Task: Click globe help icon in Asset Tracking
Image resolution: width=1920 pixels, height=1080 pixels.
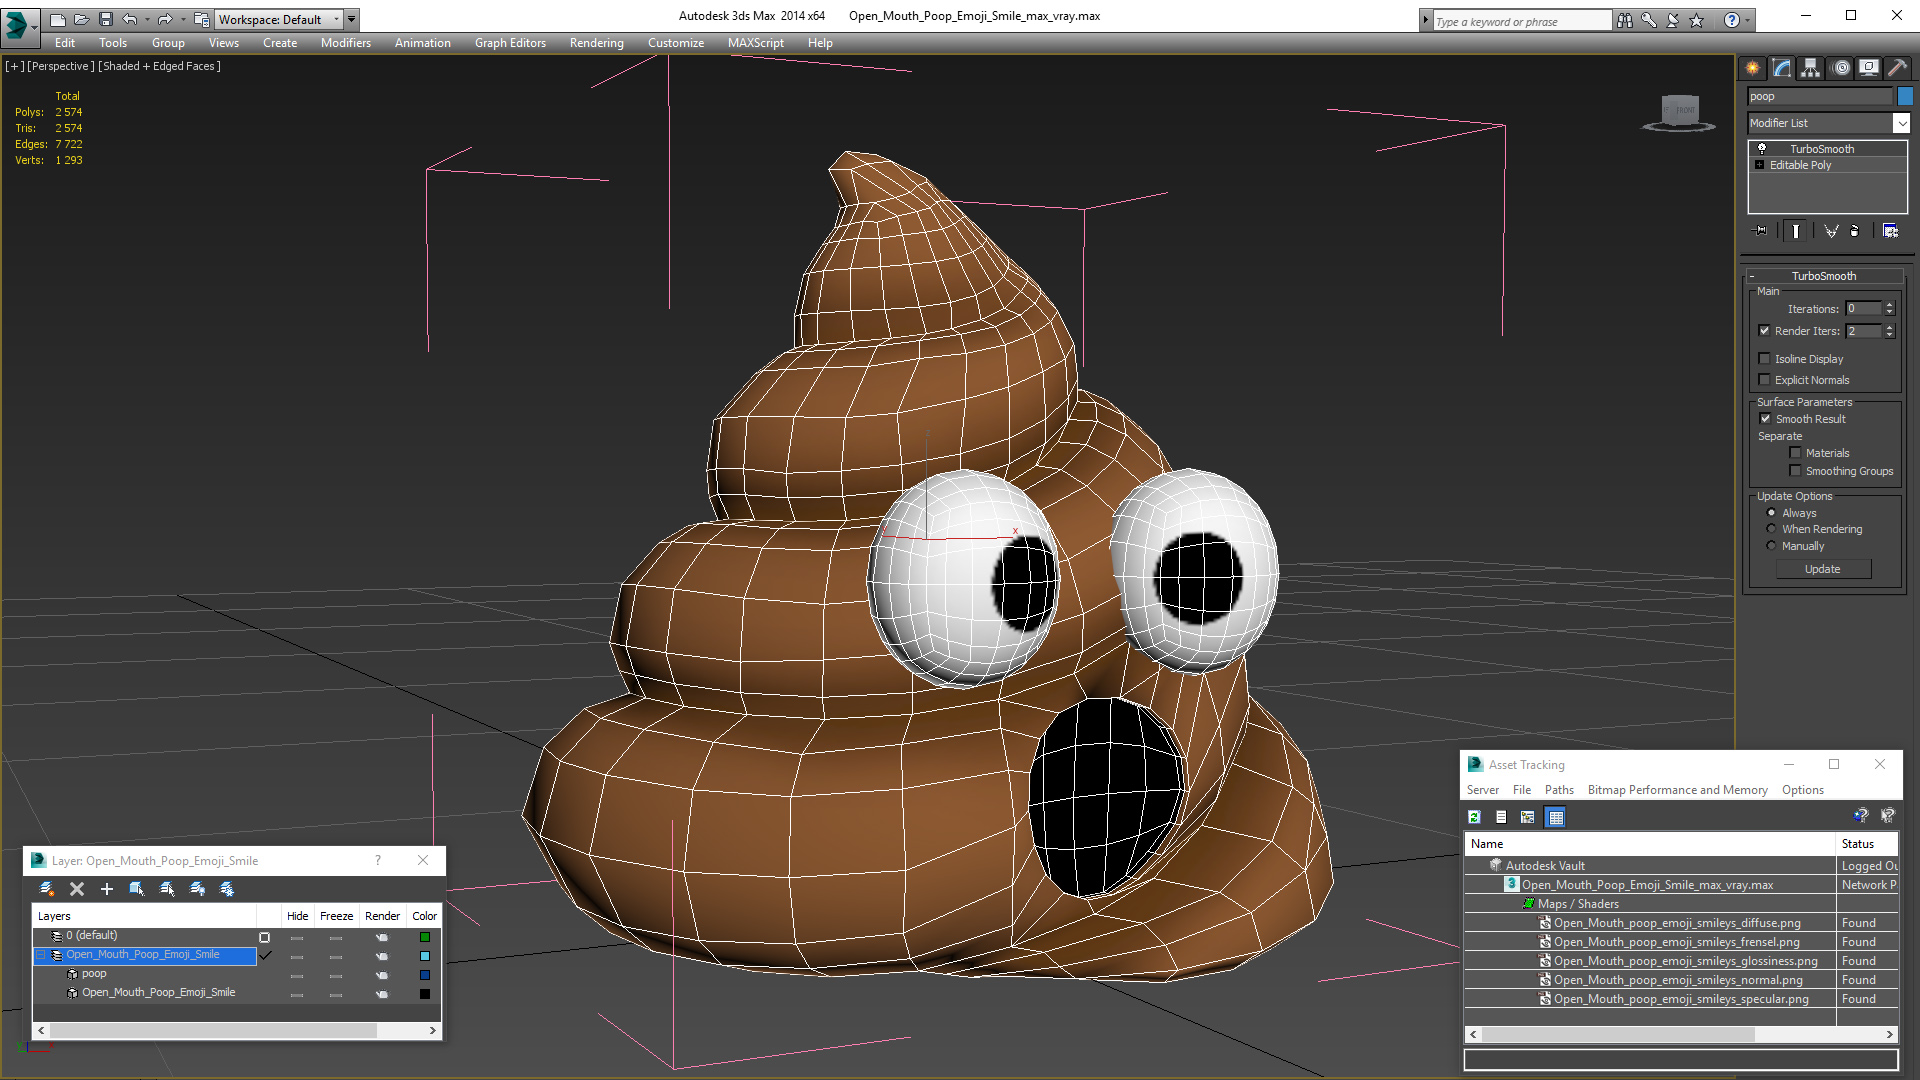Action: 1860,816
